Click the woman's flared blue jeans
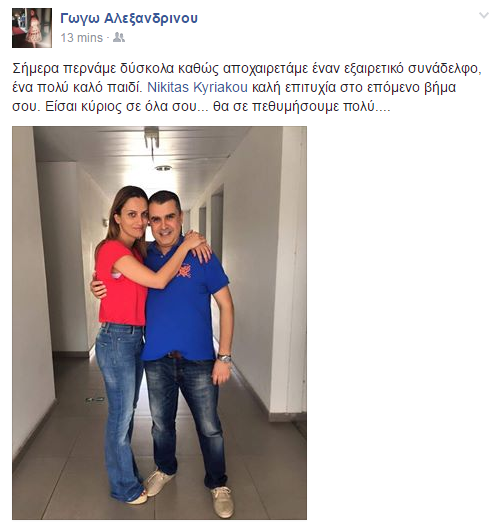The width and height of the screenshot is (498, 525). click(120, 410)
